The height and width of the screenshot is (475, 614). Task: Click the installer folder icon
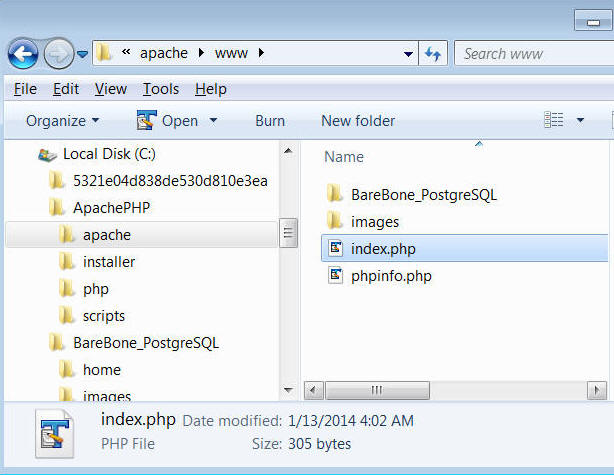click(66, 261)
